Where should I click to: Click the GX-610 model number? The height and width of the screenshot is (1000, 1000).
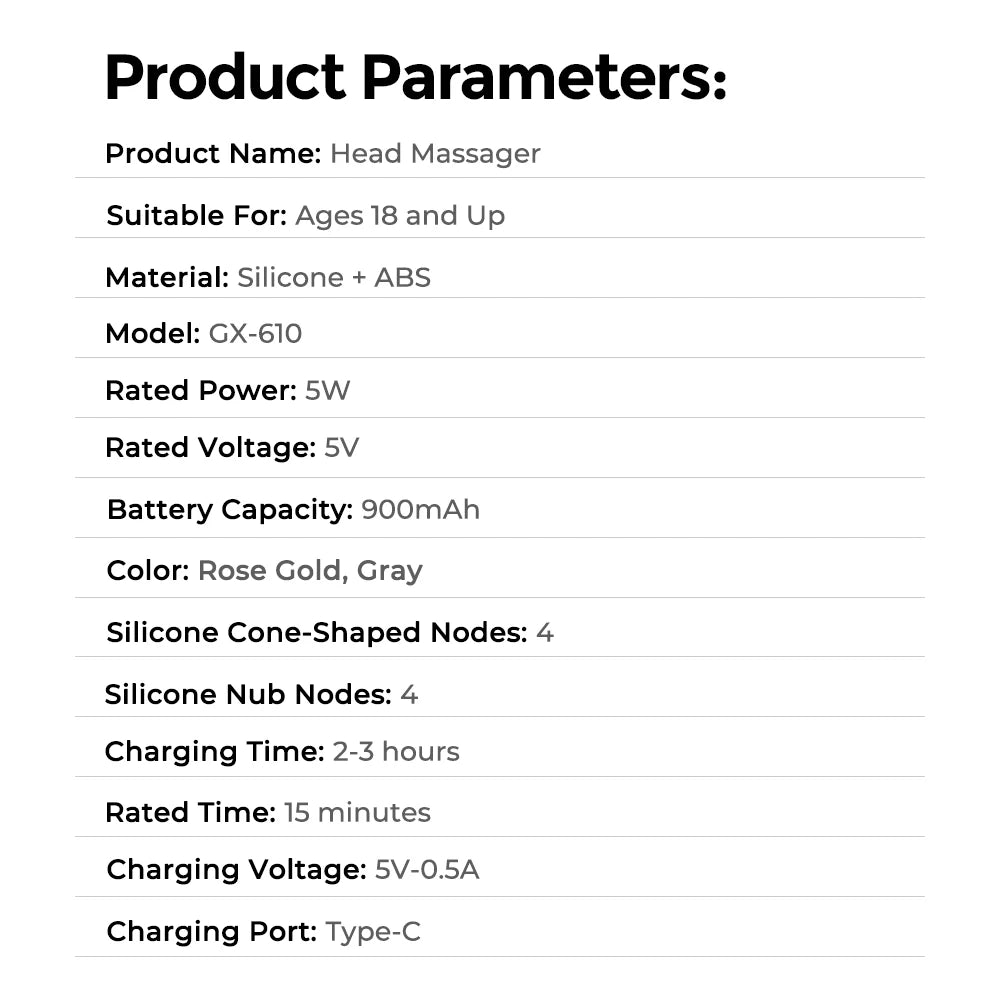[255, 334]
